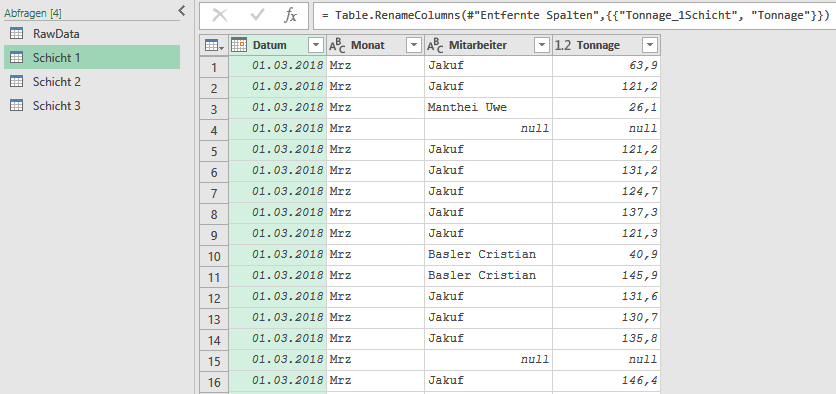The image size is (836, 394).
Task: Collapse the Abfragen queries pane
Action: 181,10
